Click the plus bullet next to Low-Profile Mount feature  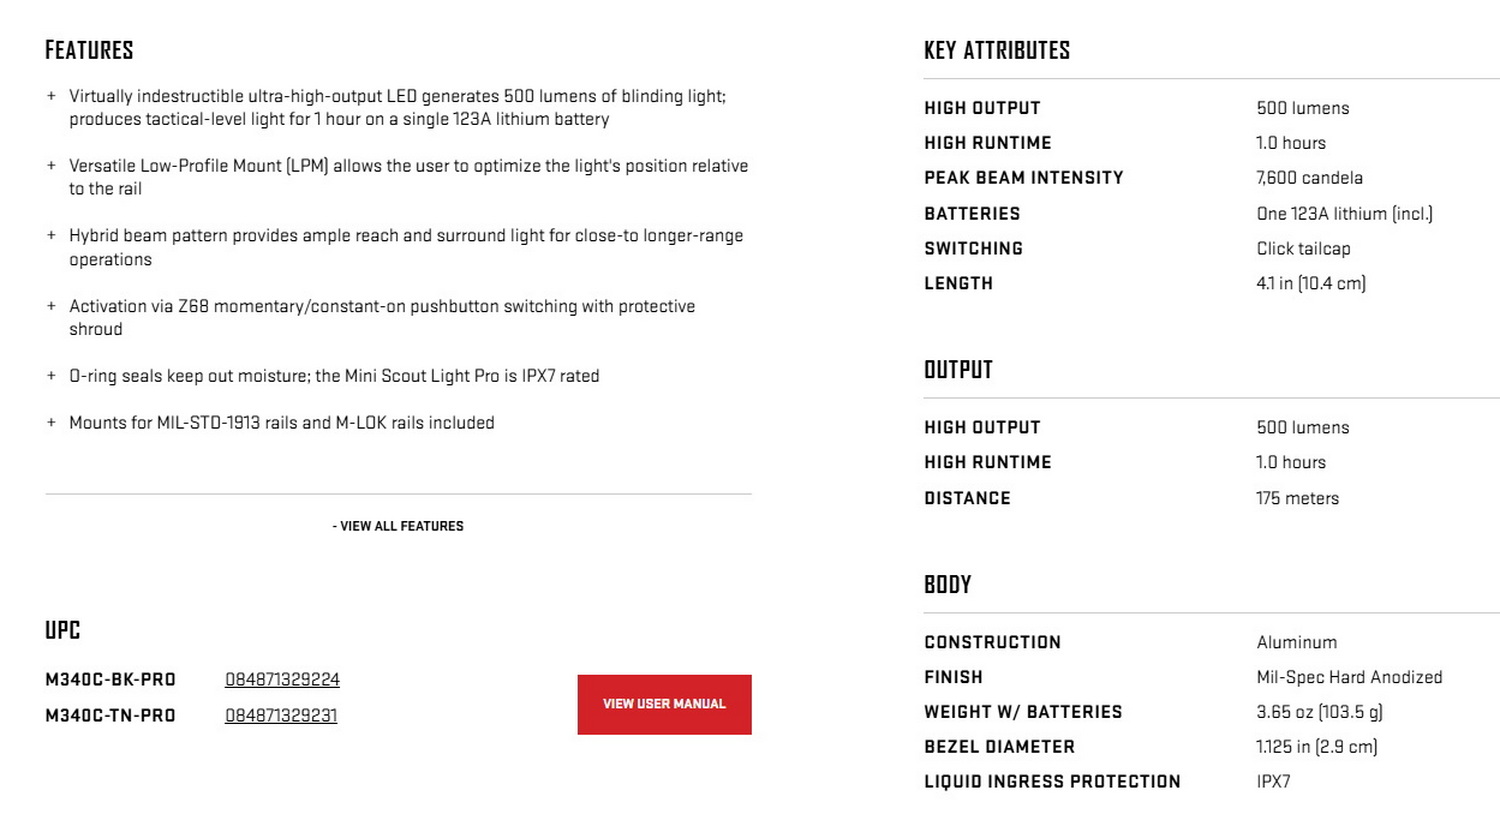click(x=51, y=166)
